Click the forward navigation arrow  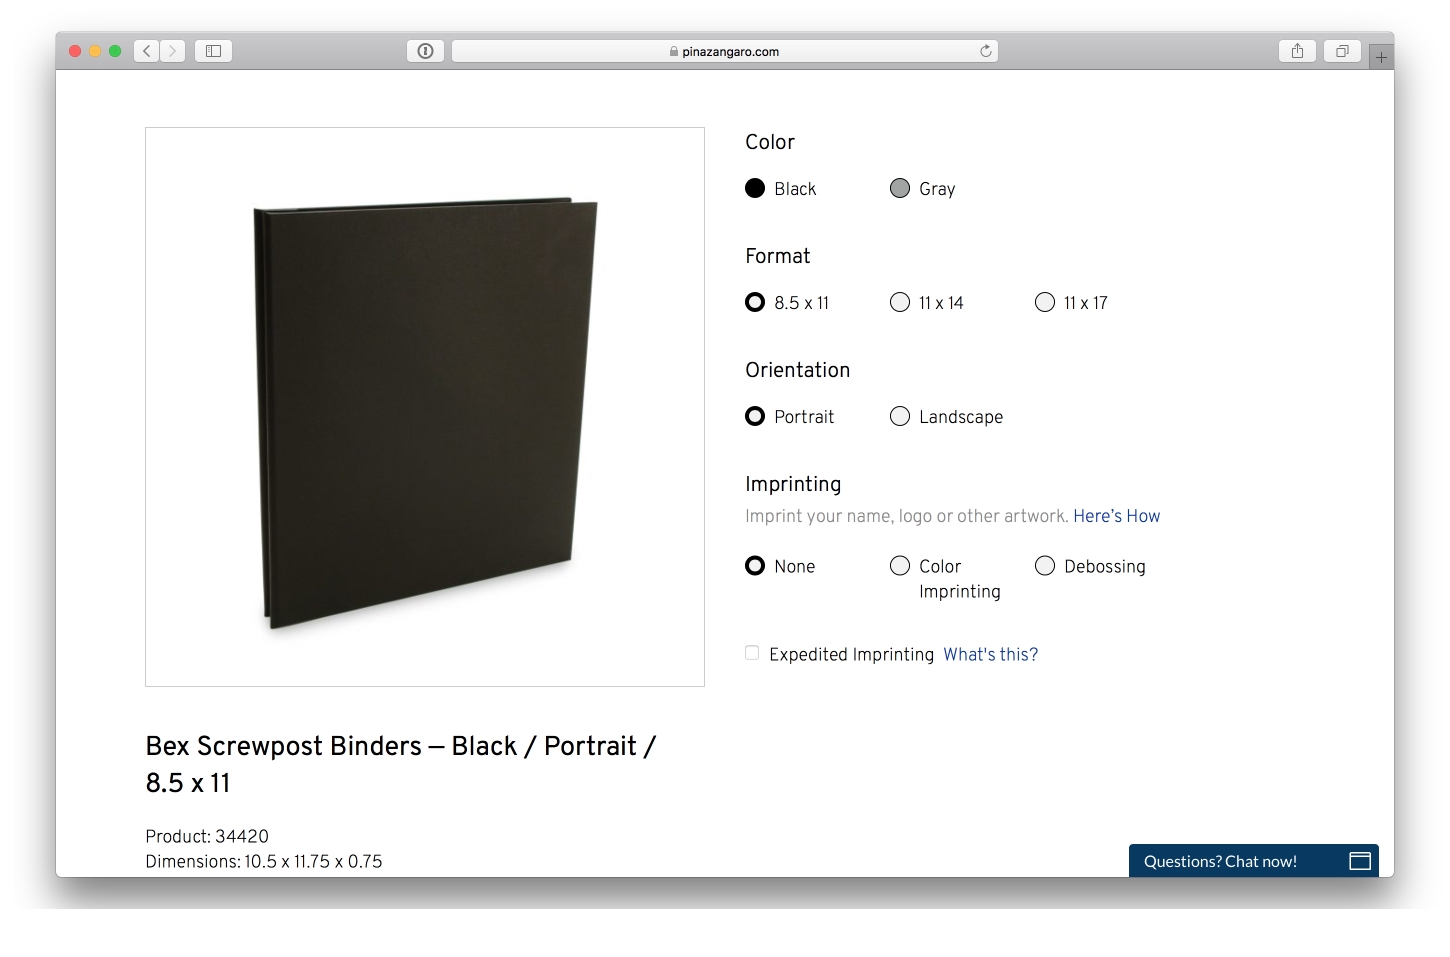pyautogui.click(x=173, y=51)
